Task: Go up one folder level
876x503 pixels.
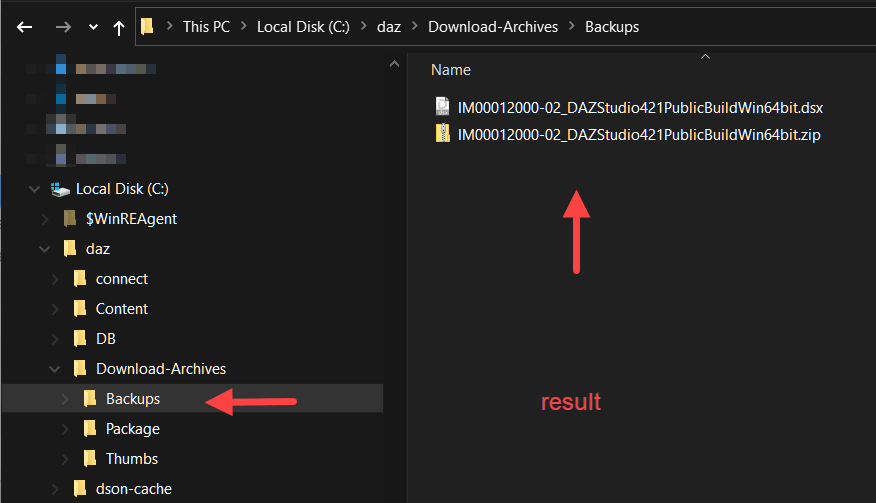Action: 119,27
